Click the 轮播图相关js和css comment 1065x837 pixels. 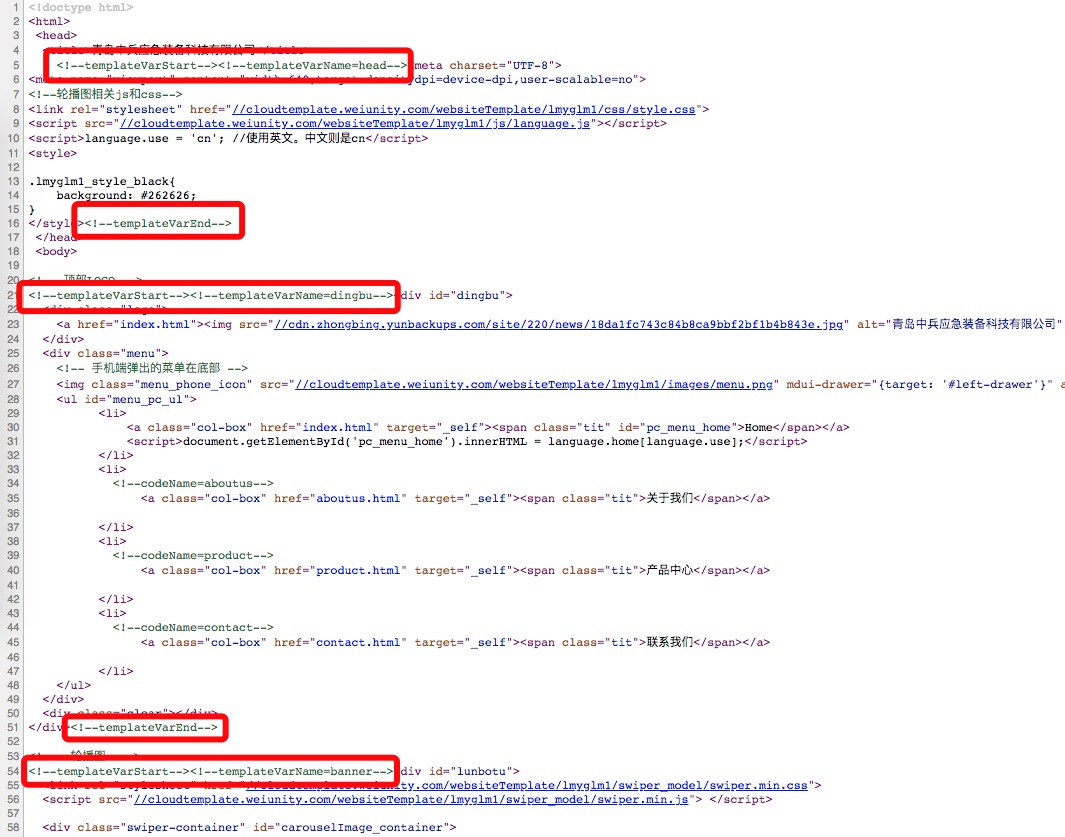tap(105, 94)
